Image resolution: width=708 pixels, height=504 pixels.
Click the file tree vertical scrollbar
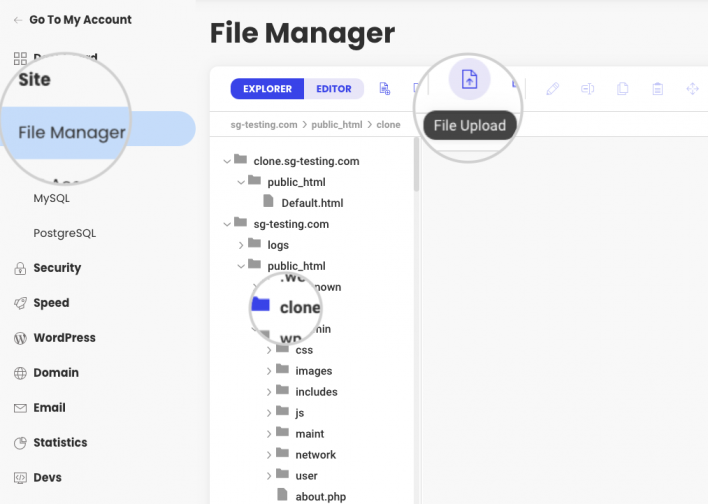[x=416, y=164]
